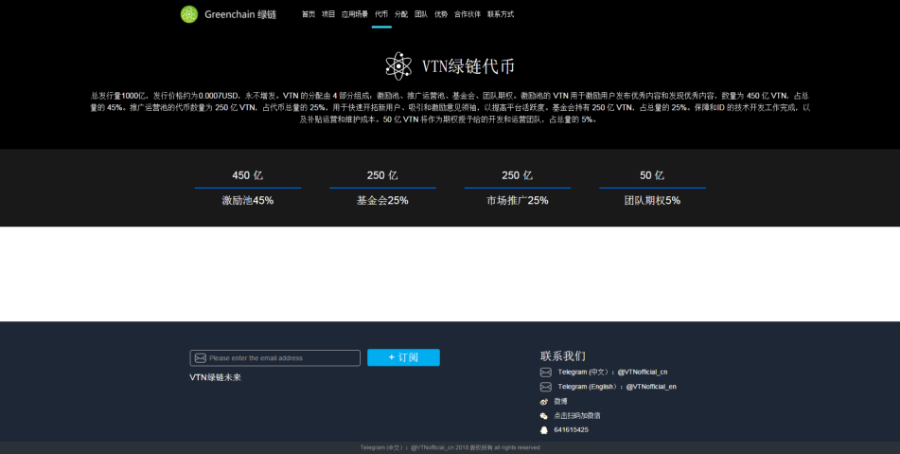Open the Telegram (中文) @VTNofficial_cn link
Screen dimensions: 900x454
(x=612, y=372)
